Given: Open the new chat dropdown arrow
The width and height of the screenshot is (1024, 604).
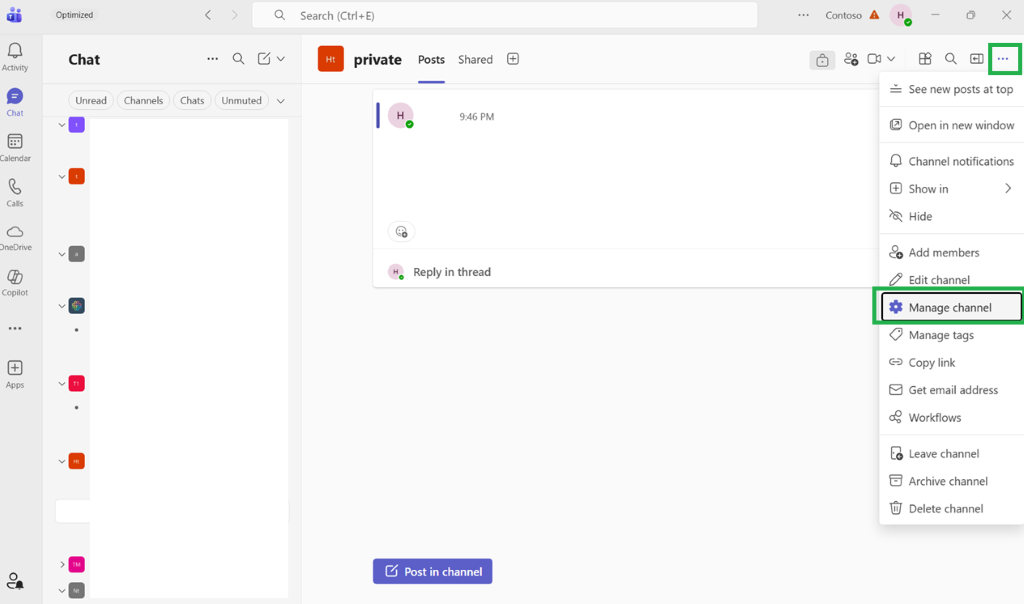Looking at the screenshot, I should pyautogui.click(x=281, y=59).
